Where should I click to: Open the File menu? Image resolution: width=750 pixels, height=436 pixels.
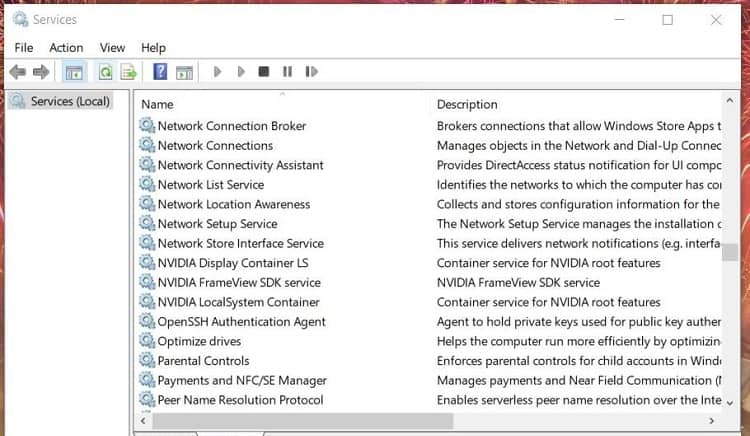point(24,48)
